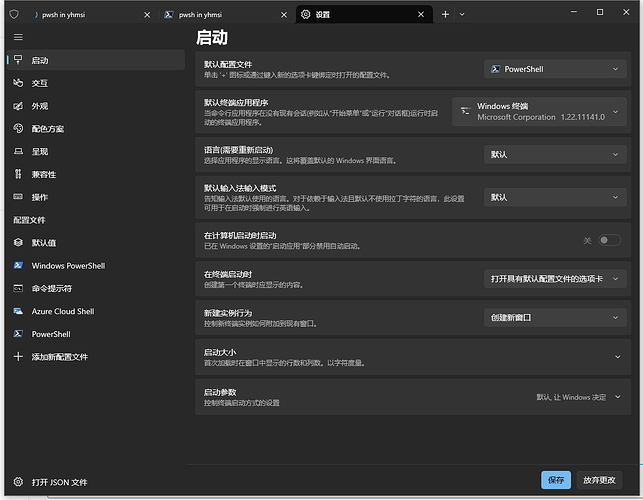The width and height of the screenshot is (643, 500).
Task: Click the shield icon in title bar
Action: pyautogui.click(x=14, y=15)
